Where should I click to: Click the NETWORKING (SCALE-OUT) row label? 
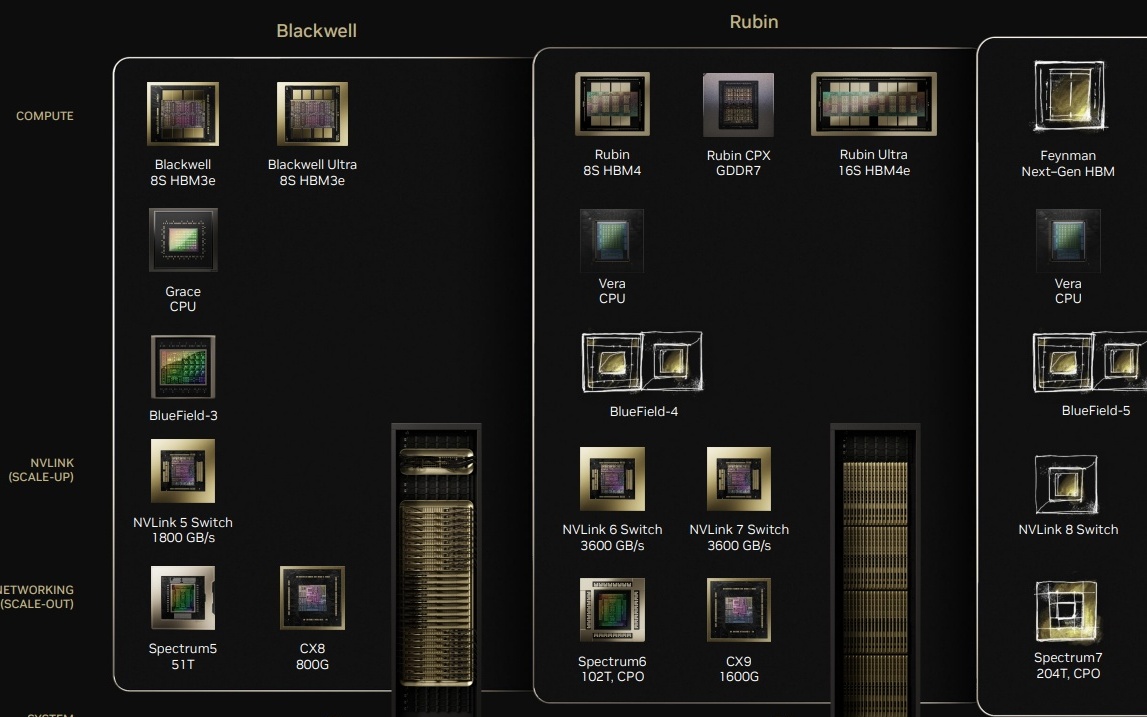[x=37, y=597]
